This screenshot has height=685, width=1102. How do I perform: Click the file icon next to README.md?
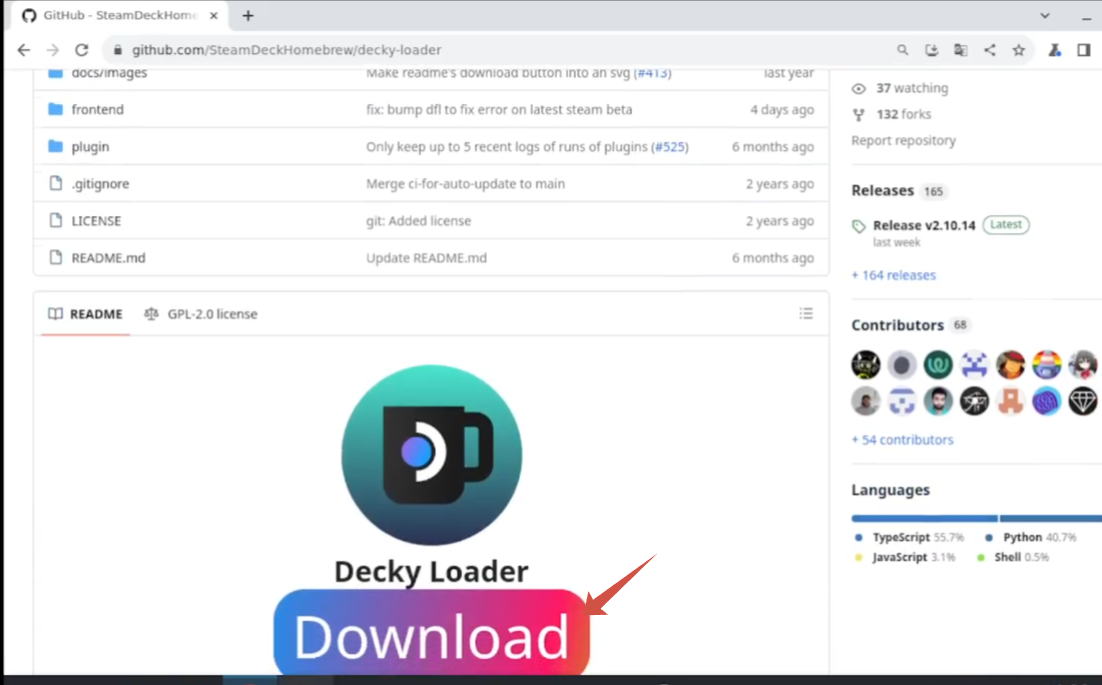pyautogui.click(x=55, y=257)
